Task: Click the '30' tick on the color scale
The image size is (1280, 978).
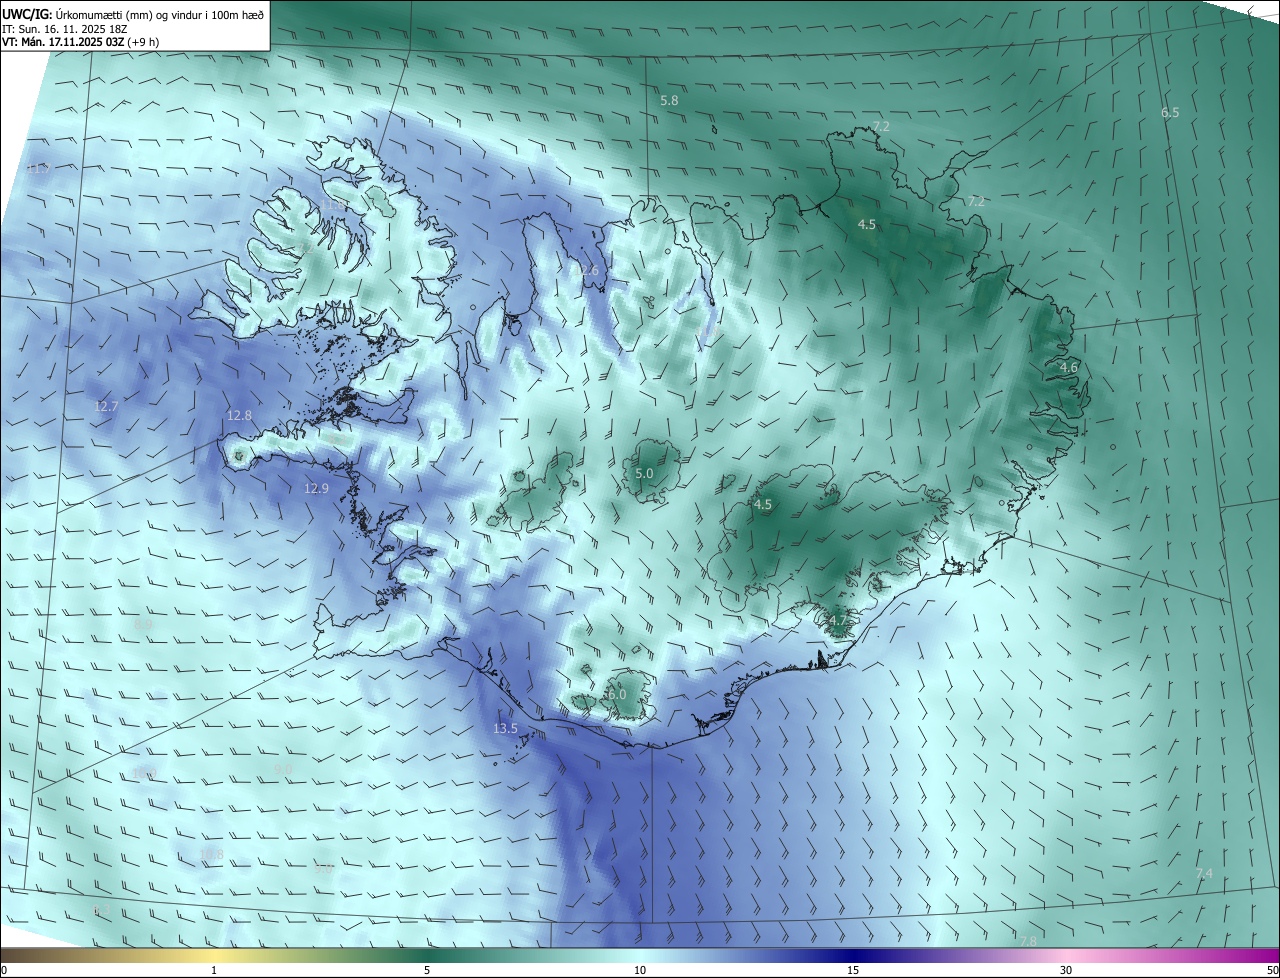Action: [1066, 970]
